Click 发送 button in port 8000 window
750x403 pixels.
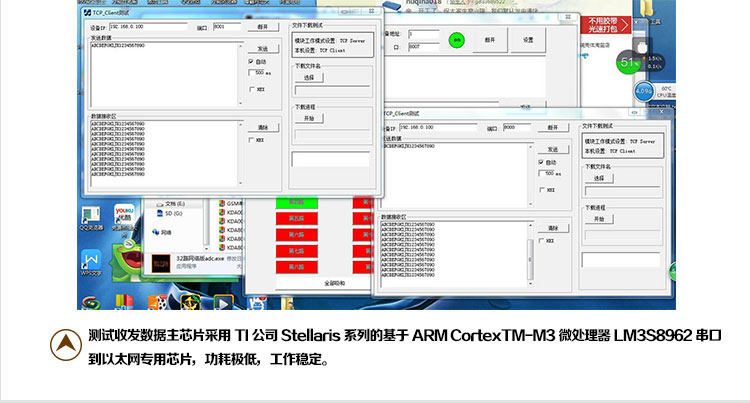coord(553,150)
